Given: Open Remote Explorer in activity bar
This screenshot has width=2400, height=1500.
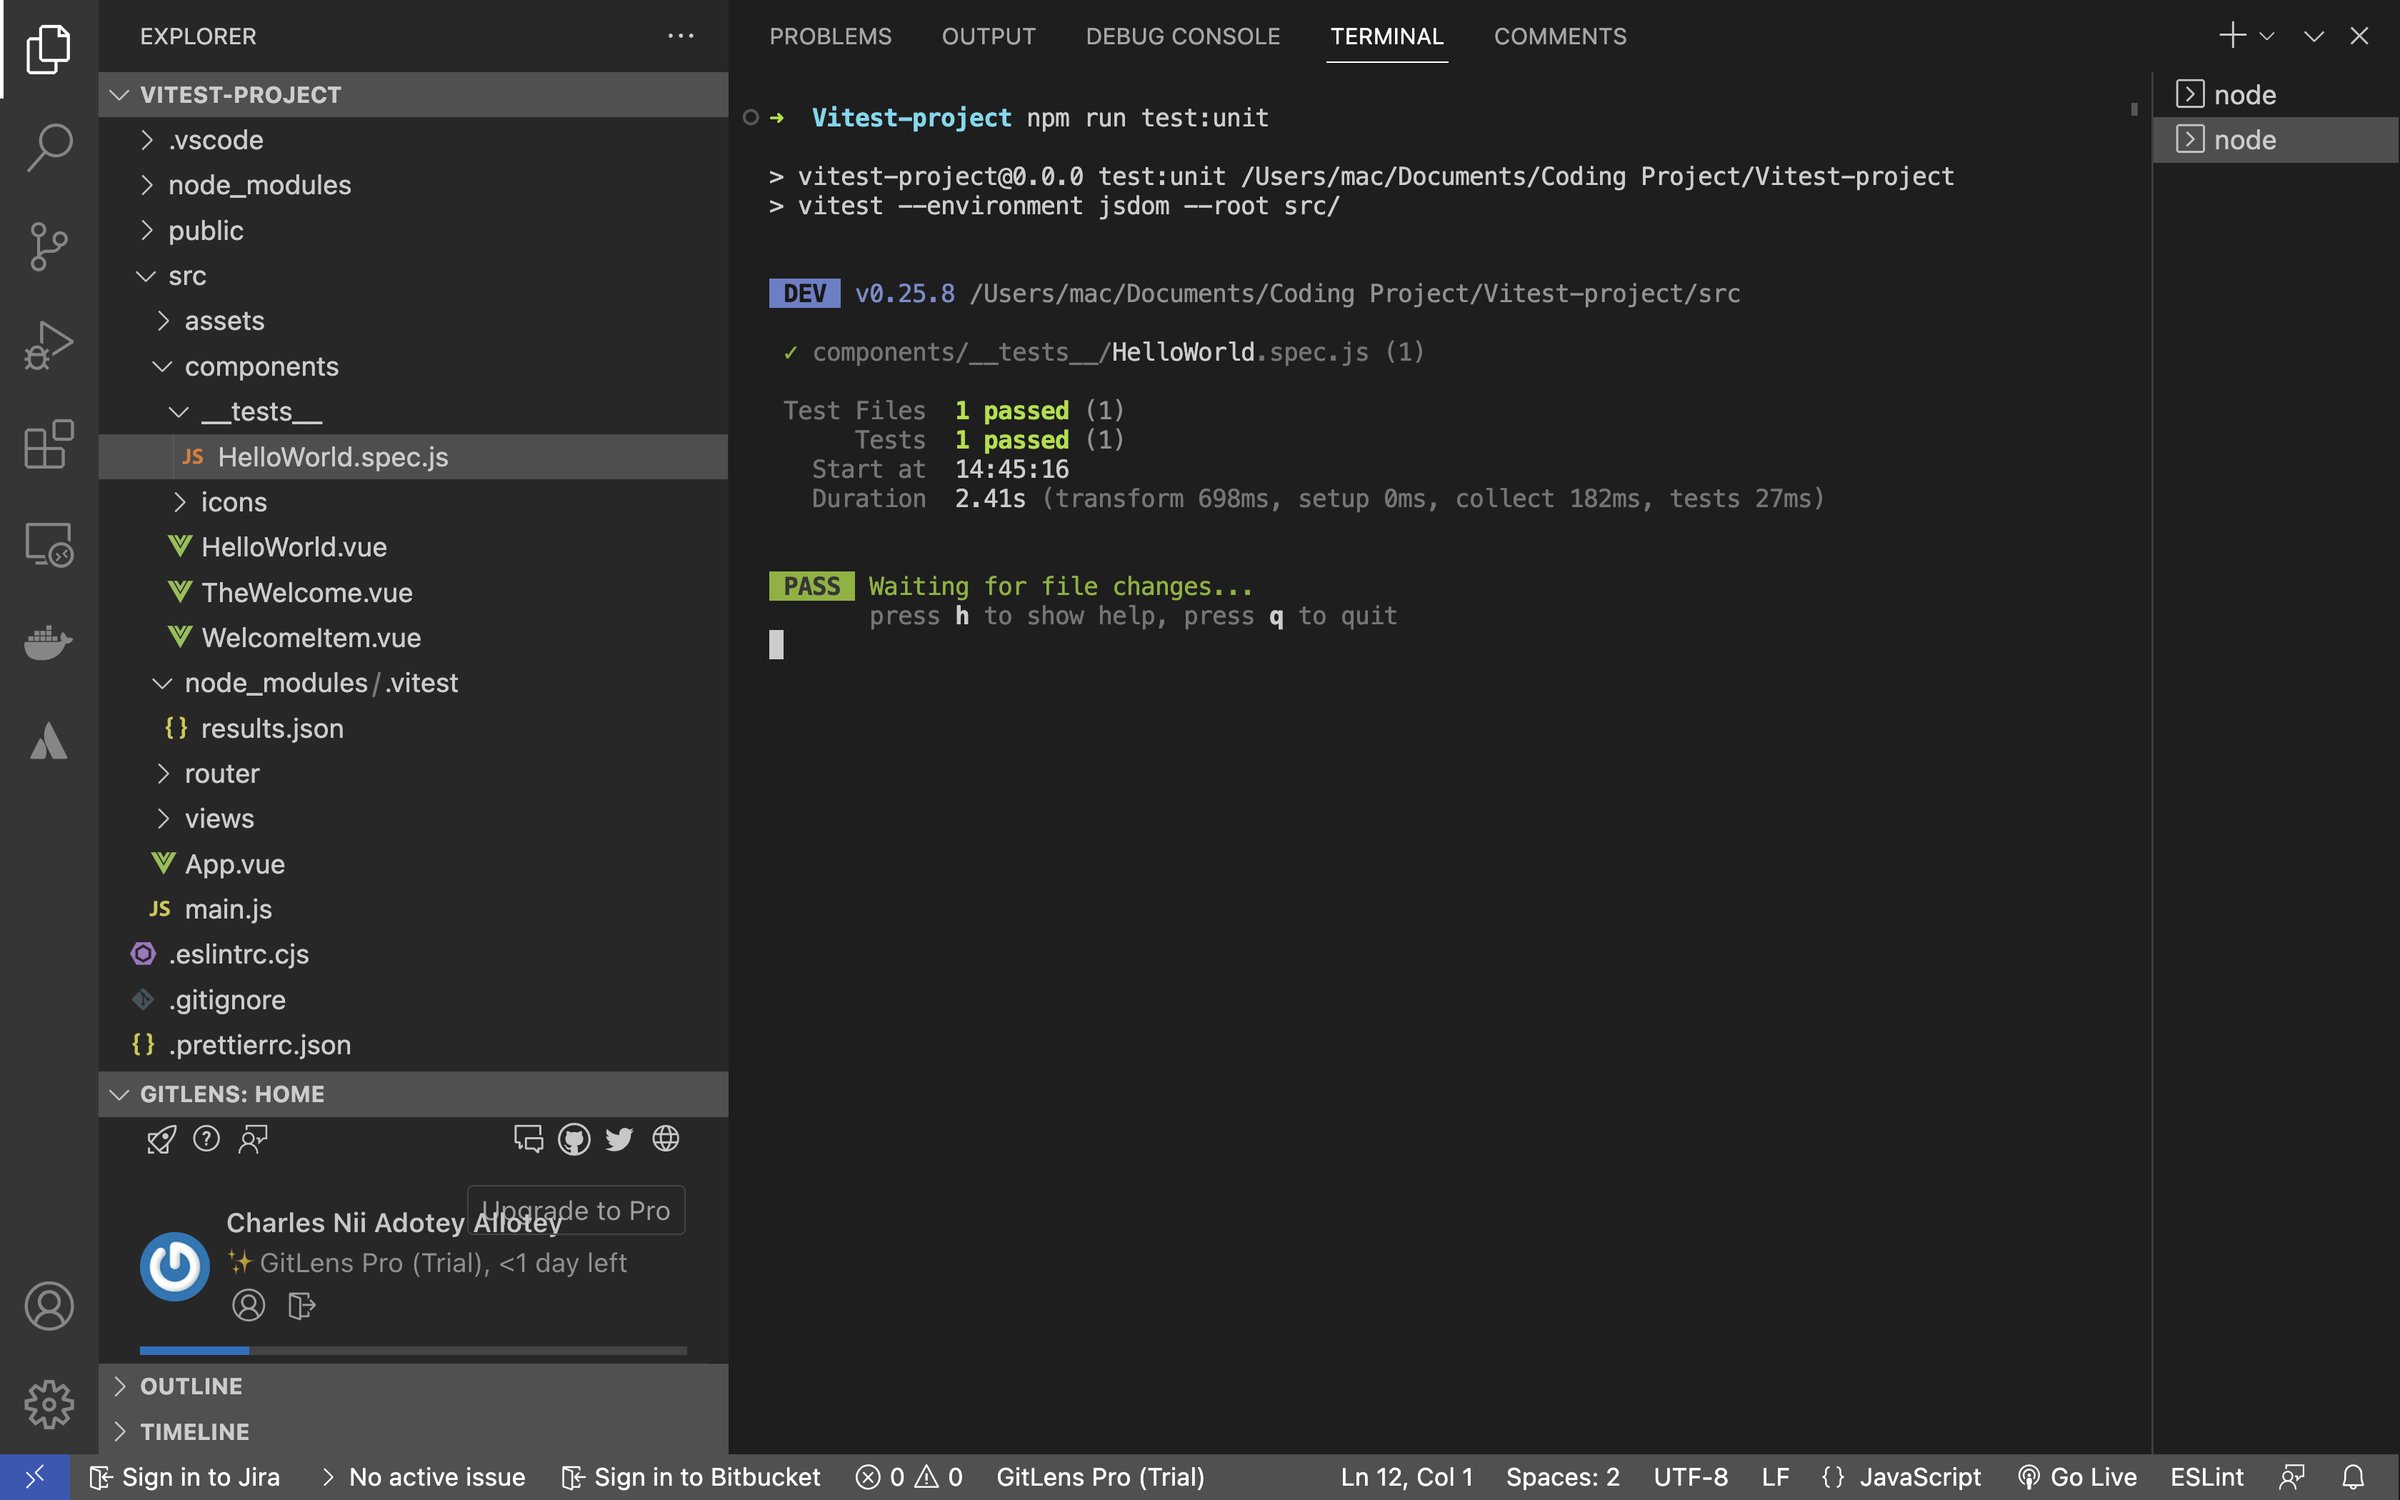Looking at the screenshot, I should tap(48, 545).
